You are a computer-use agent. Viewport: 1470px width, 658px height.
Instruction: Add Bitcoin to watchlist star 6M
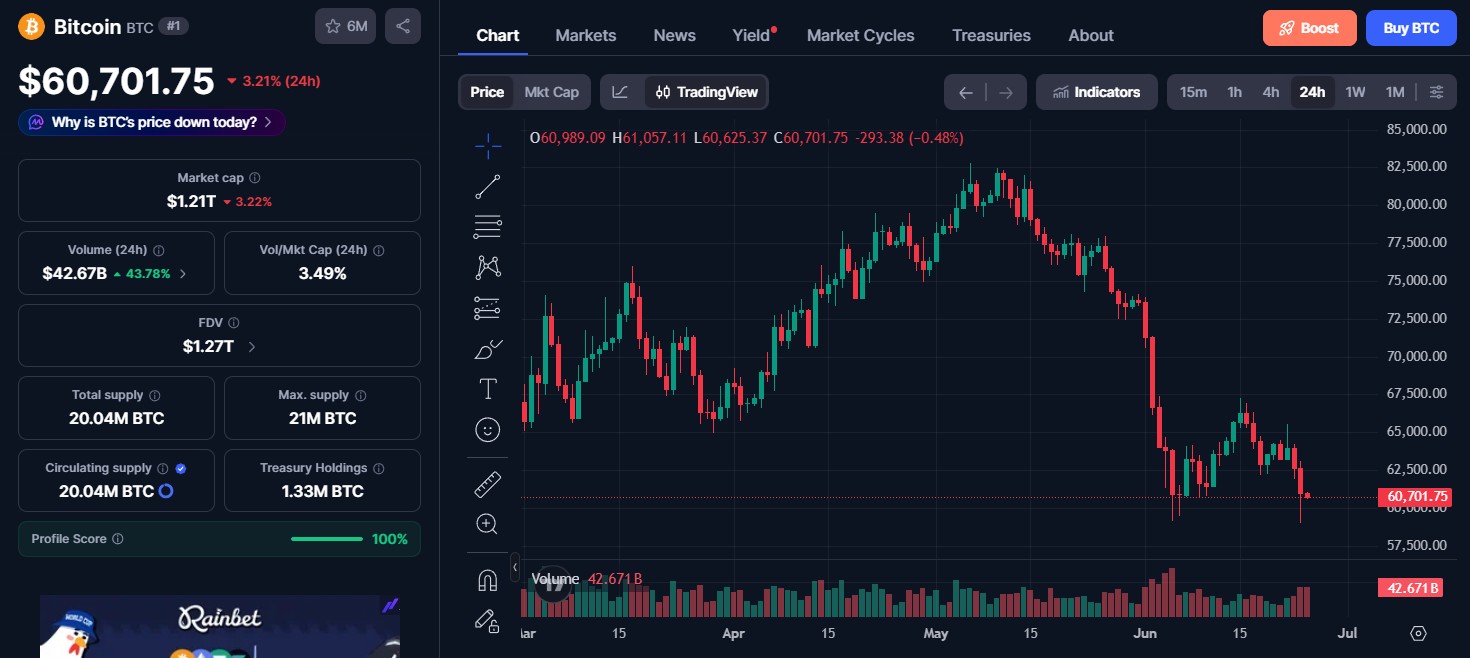[345, 26]
